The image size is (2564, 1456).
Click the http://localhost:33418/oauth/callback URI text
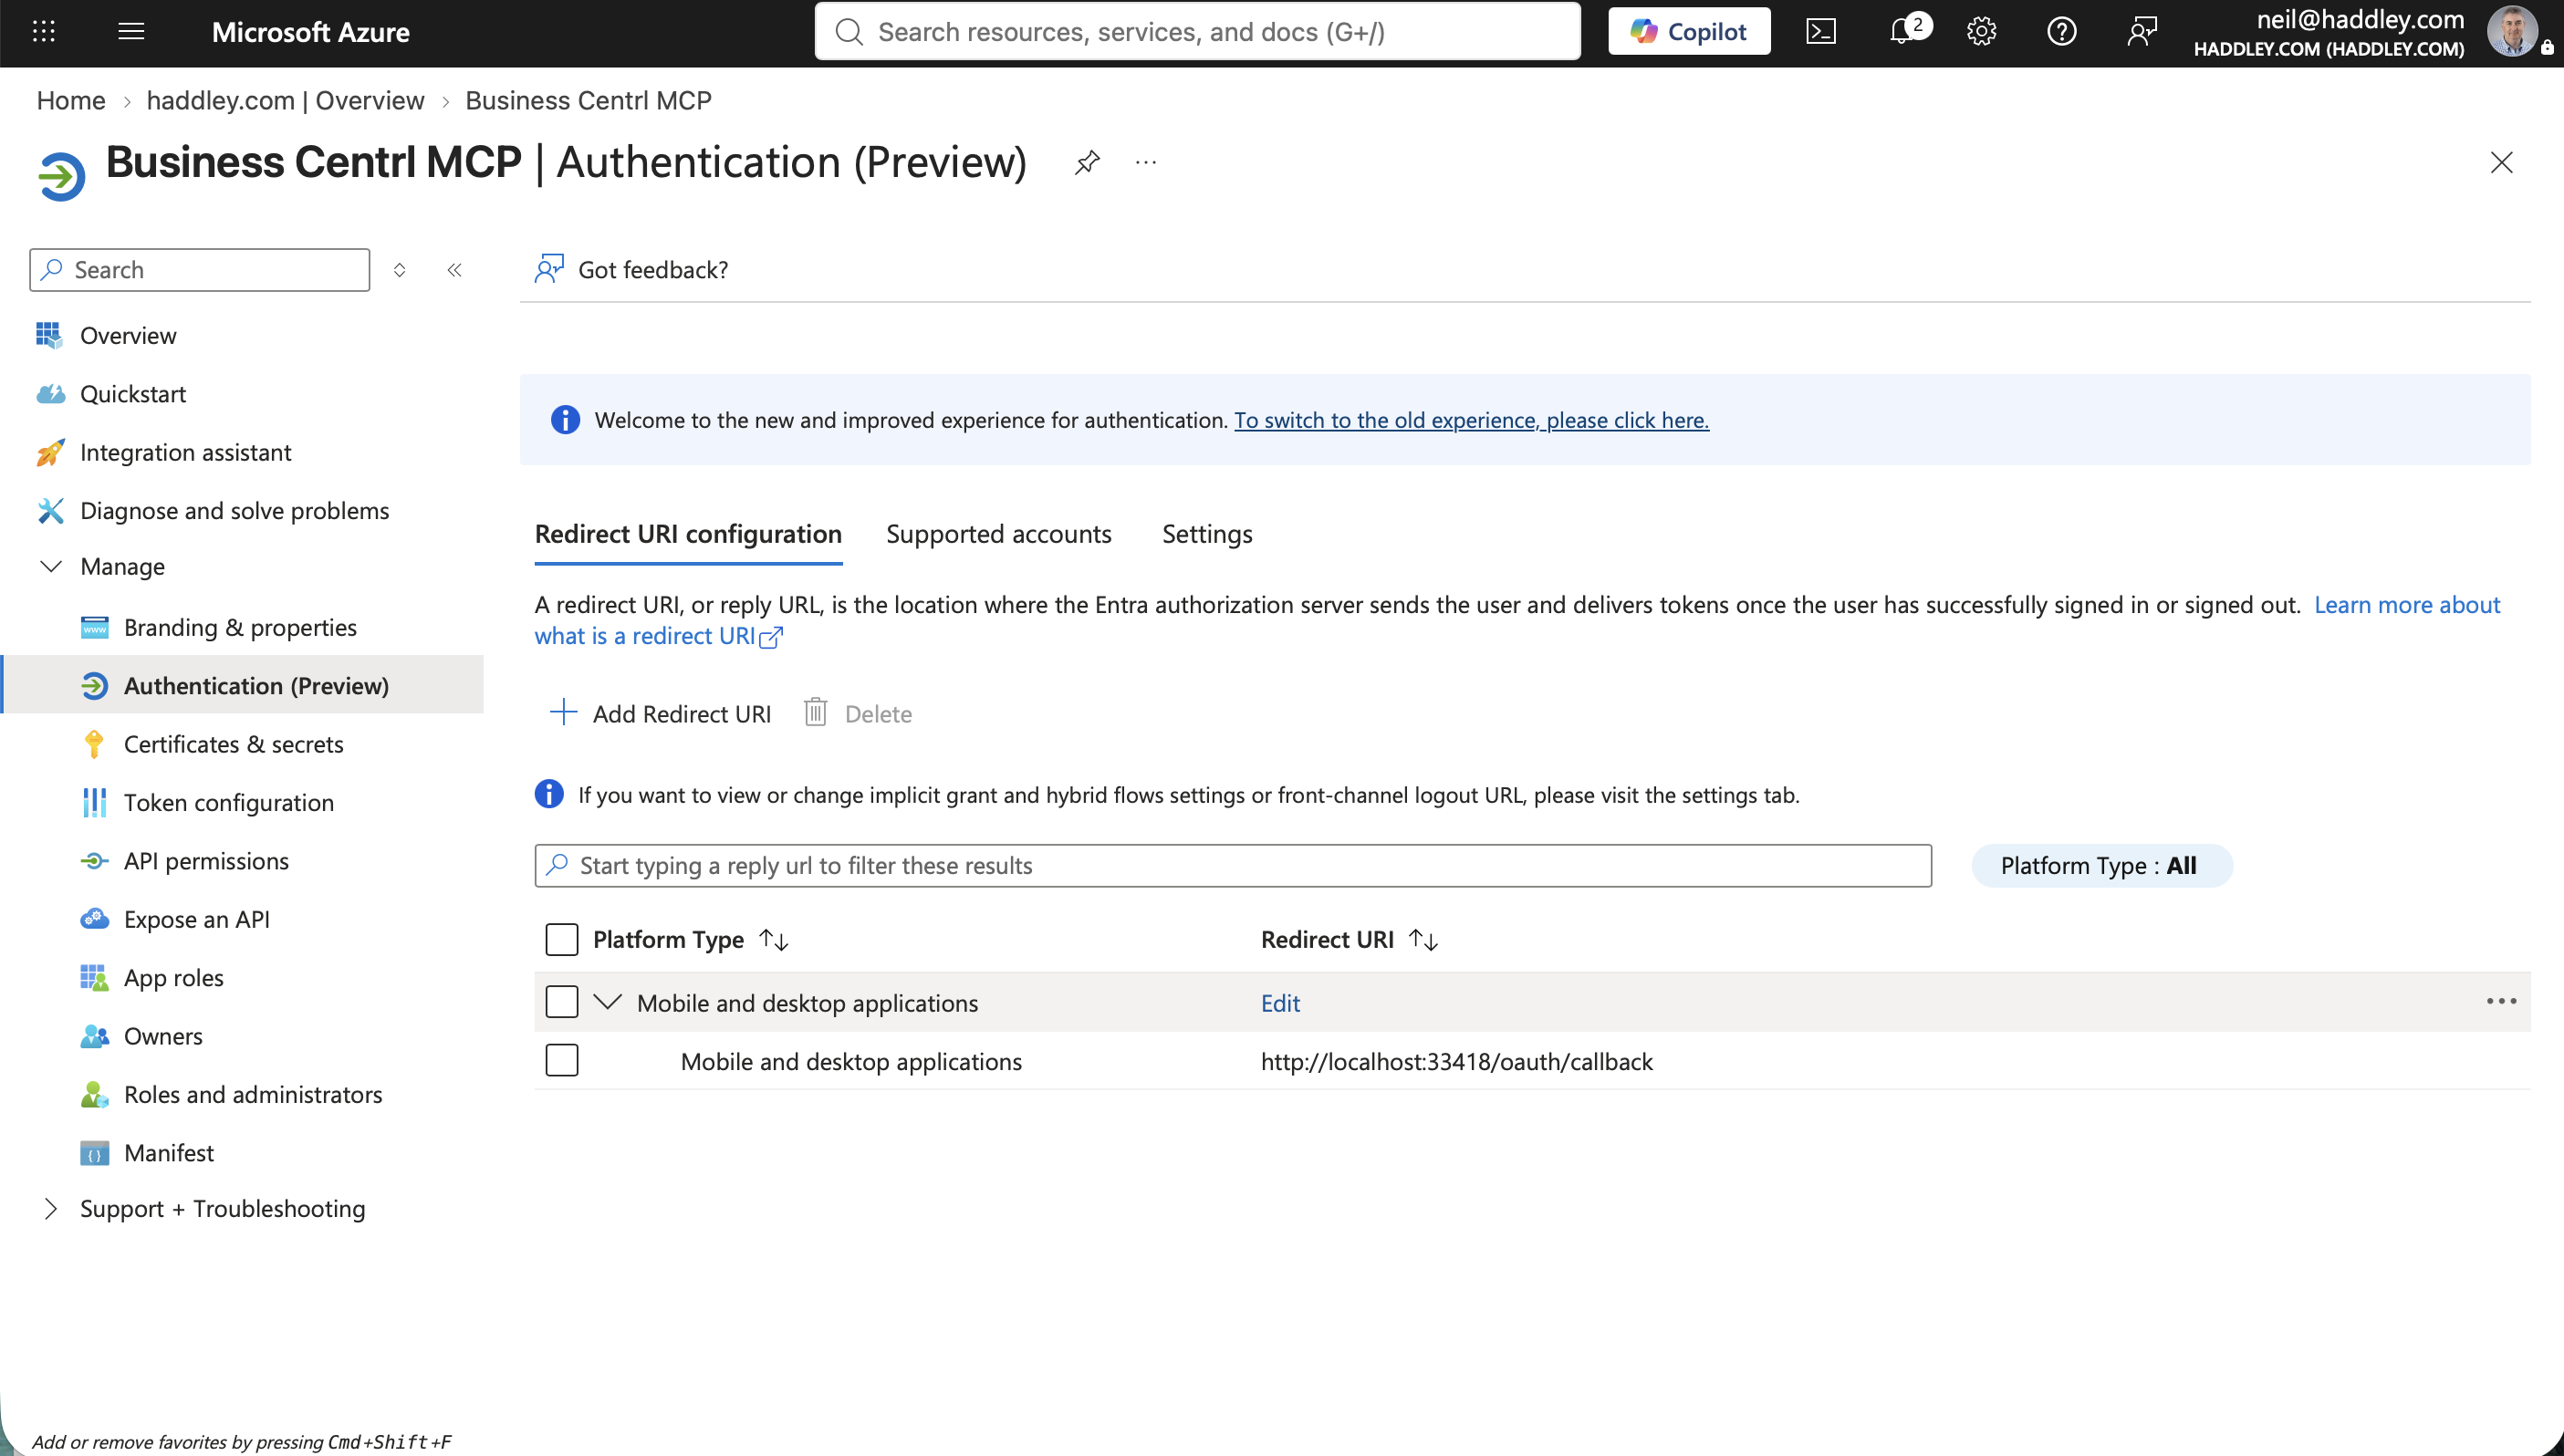click(1456, 1061)
